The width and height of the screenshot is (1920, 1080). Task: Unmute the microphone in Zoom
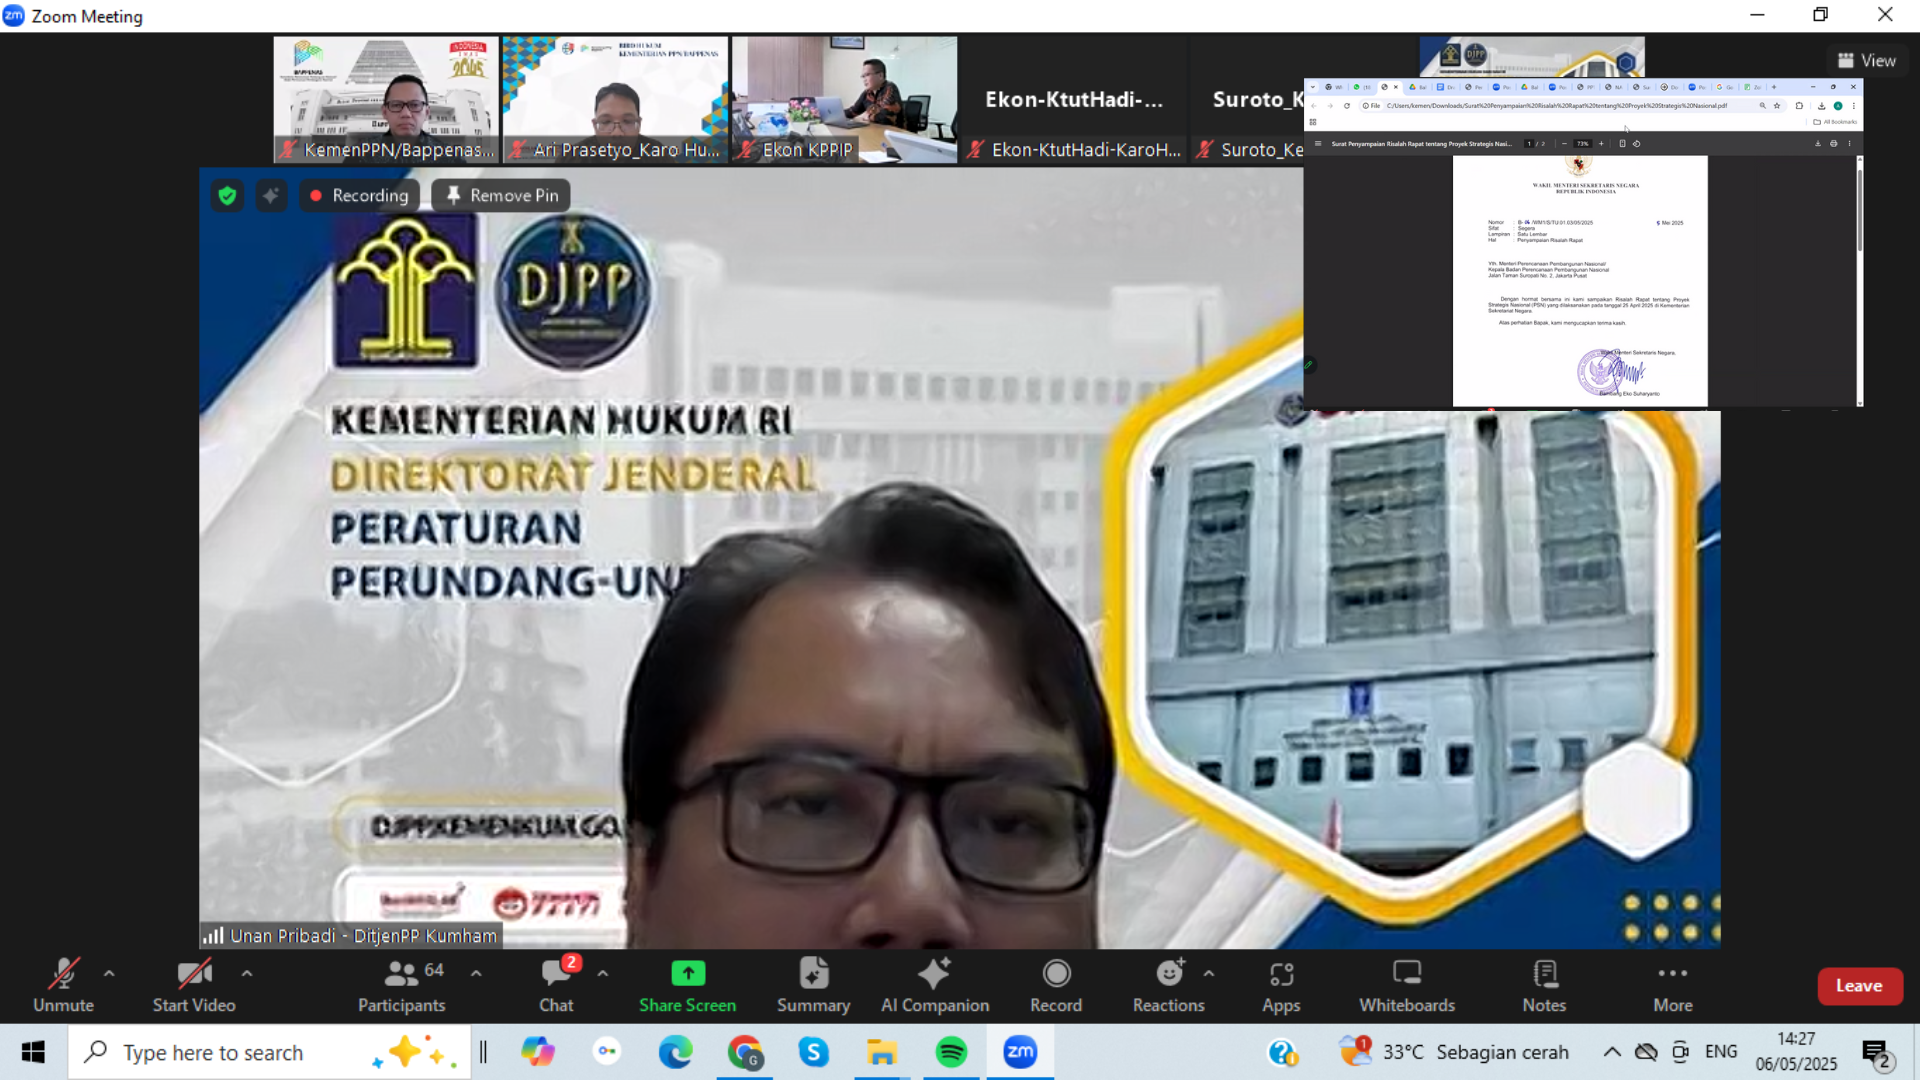point(63,985)
